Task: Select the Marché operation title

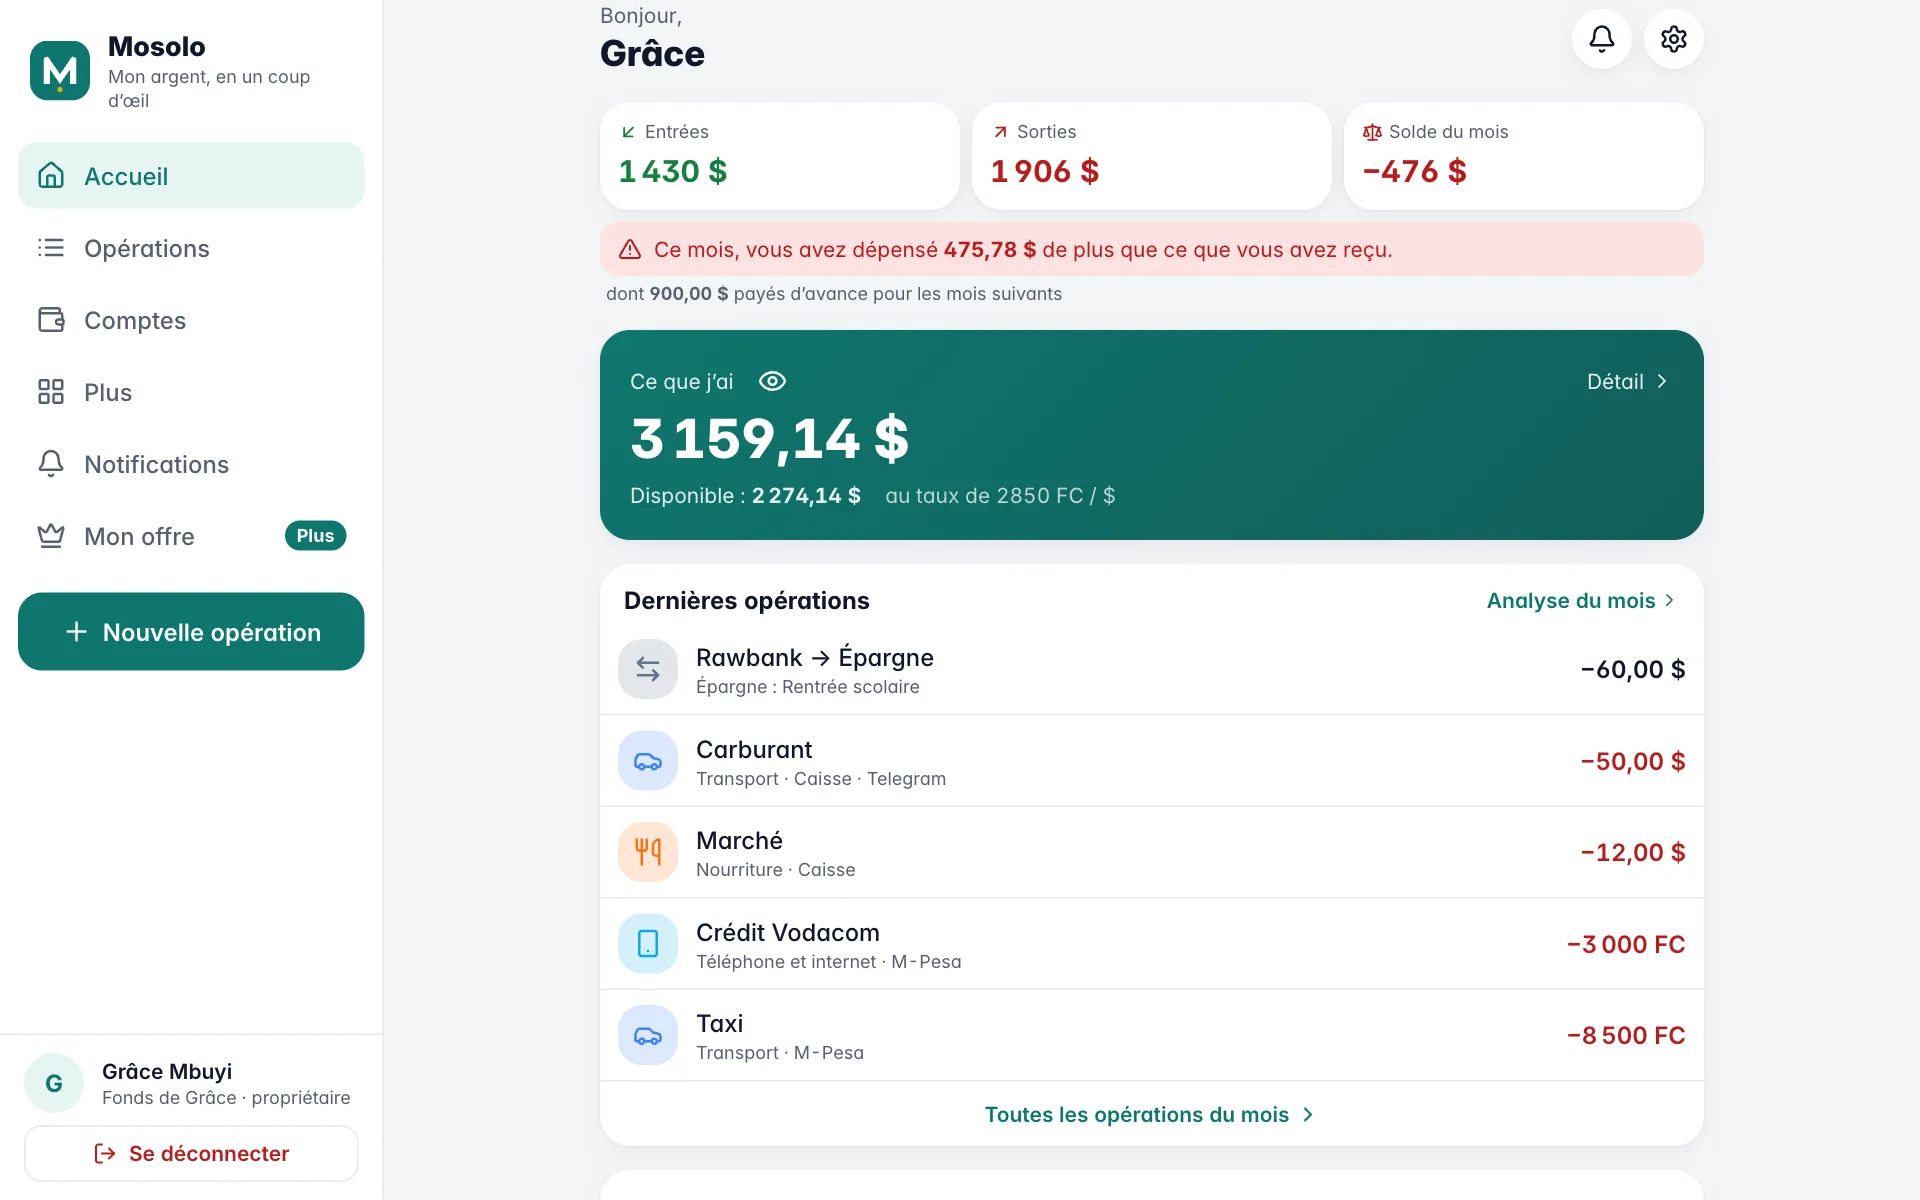Action: click(x=739, y=840)
